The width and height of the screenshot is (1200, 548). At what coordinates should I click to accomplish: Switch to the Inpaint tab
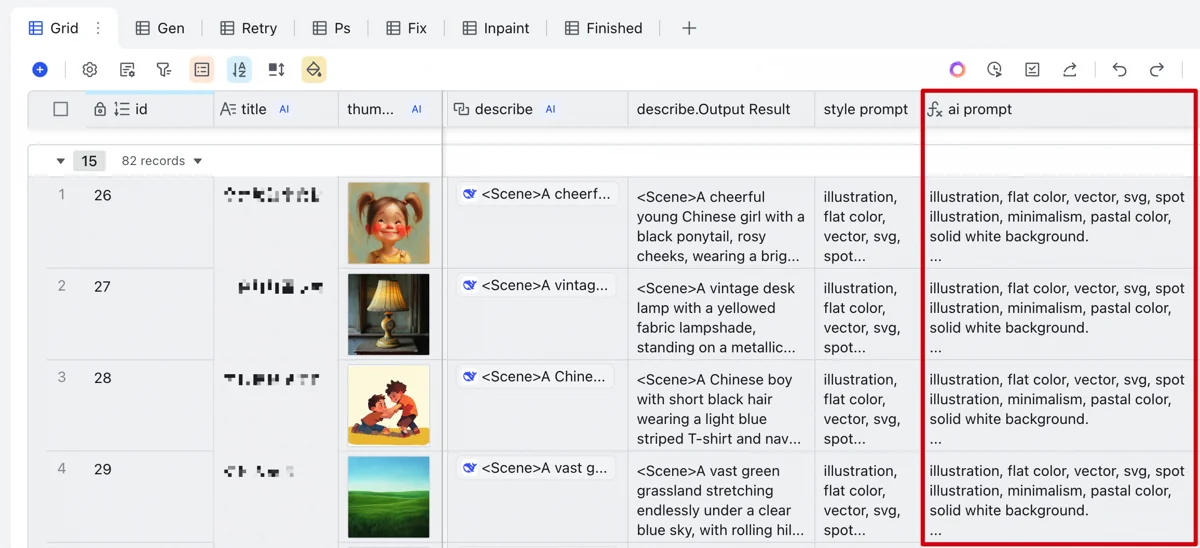[x=496, y=28]
